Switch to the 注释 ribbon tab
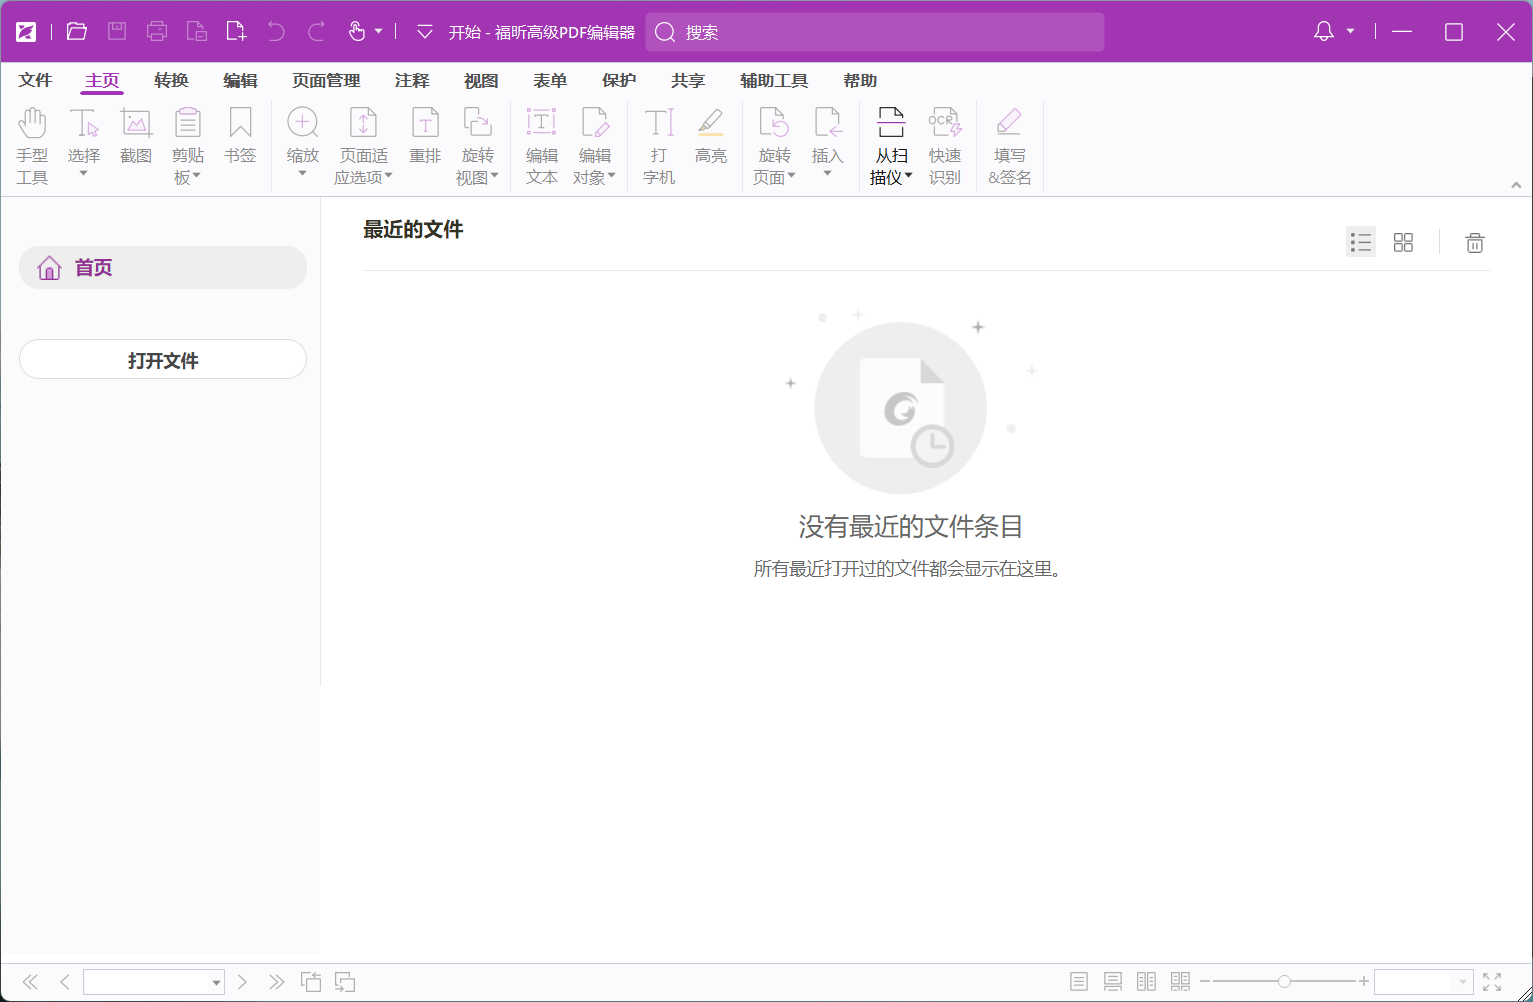 [411, 80]
